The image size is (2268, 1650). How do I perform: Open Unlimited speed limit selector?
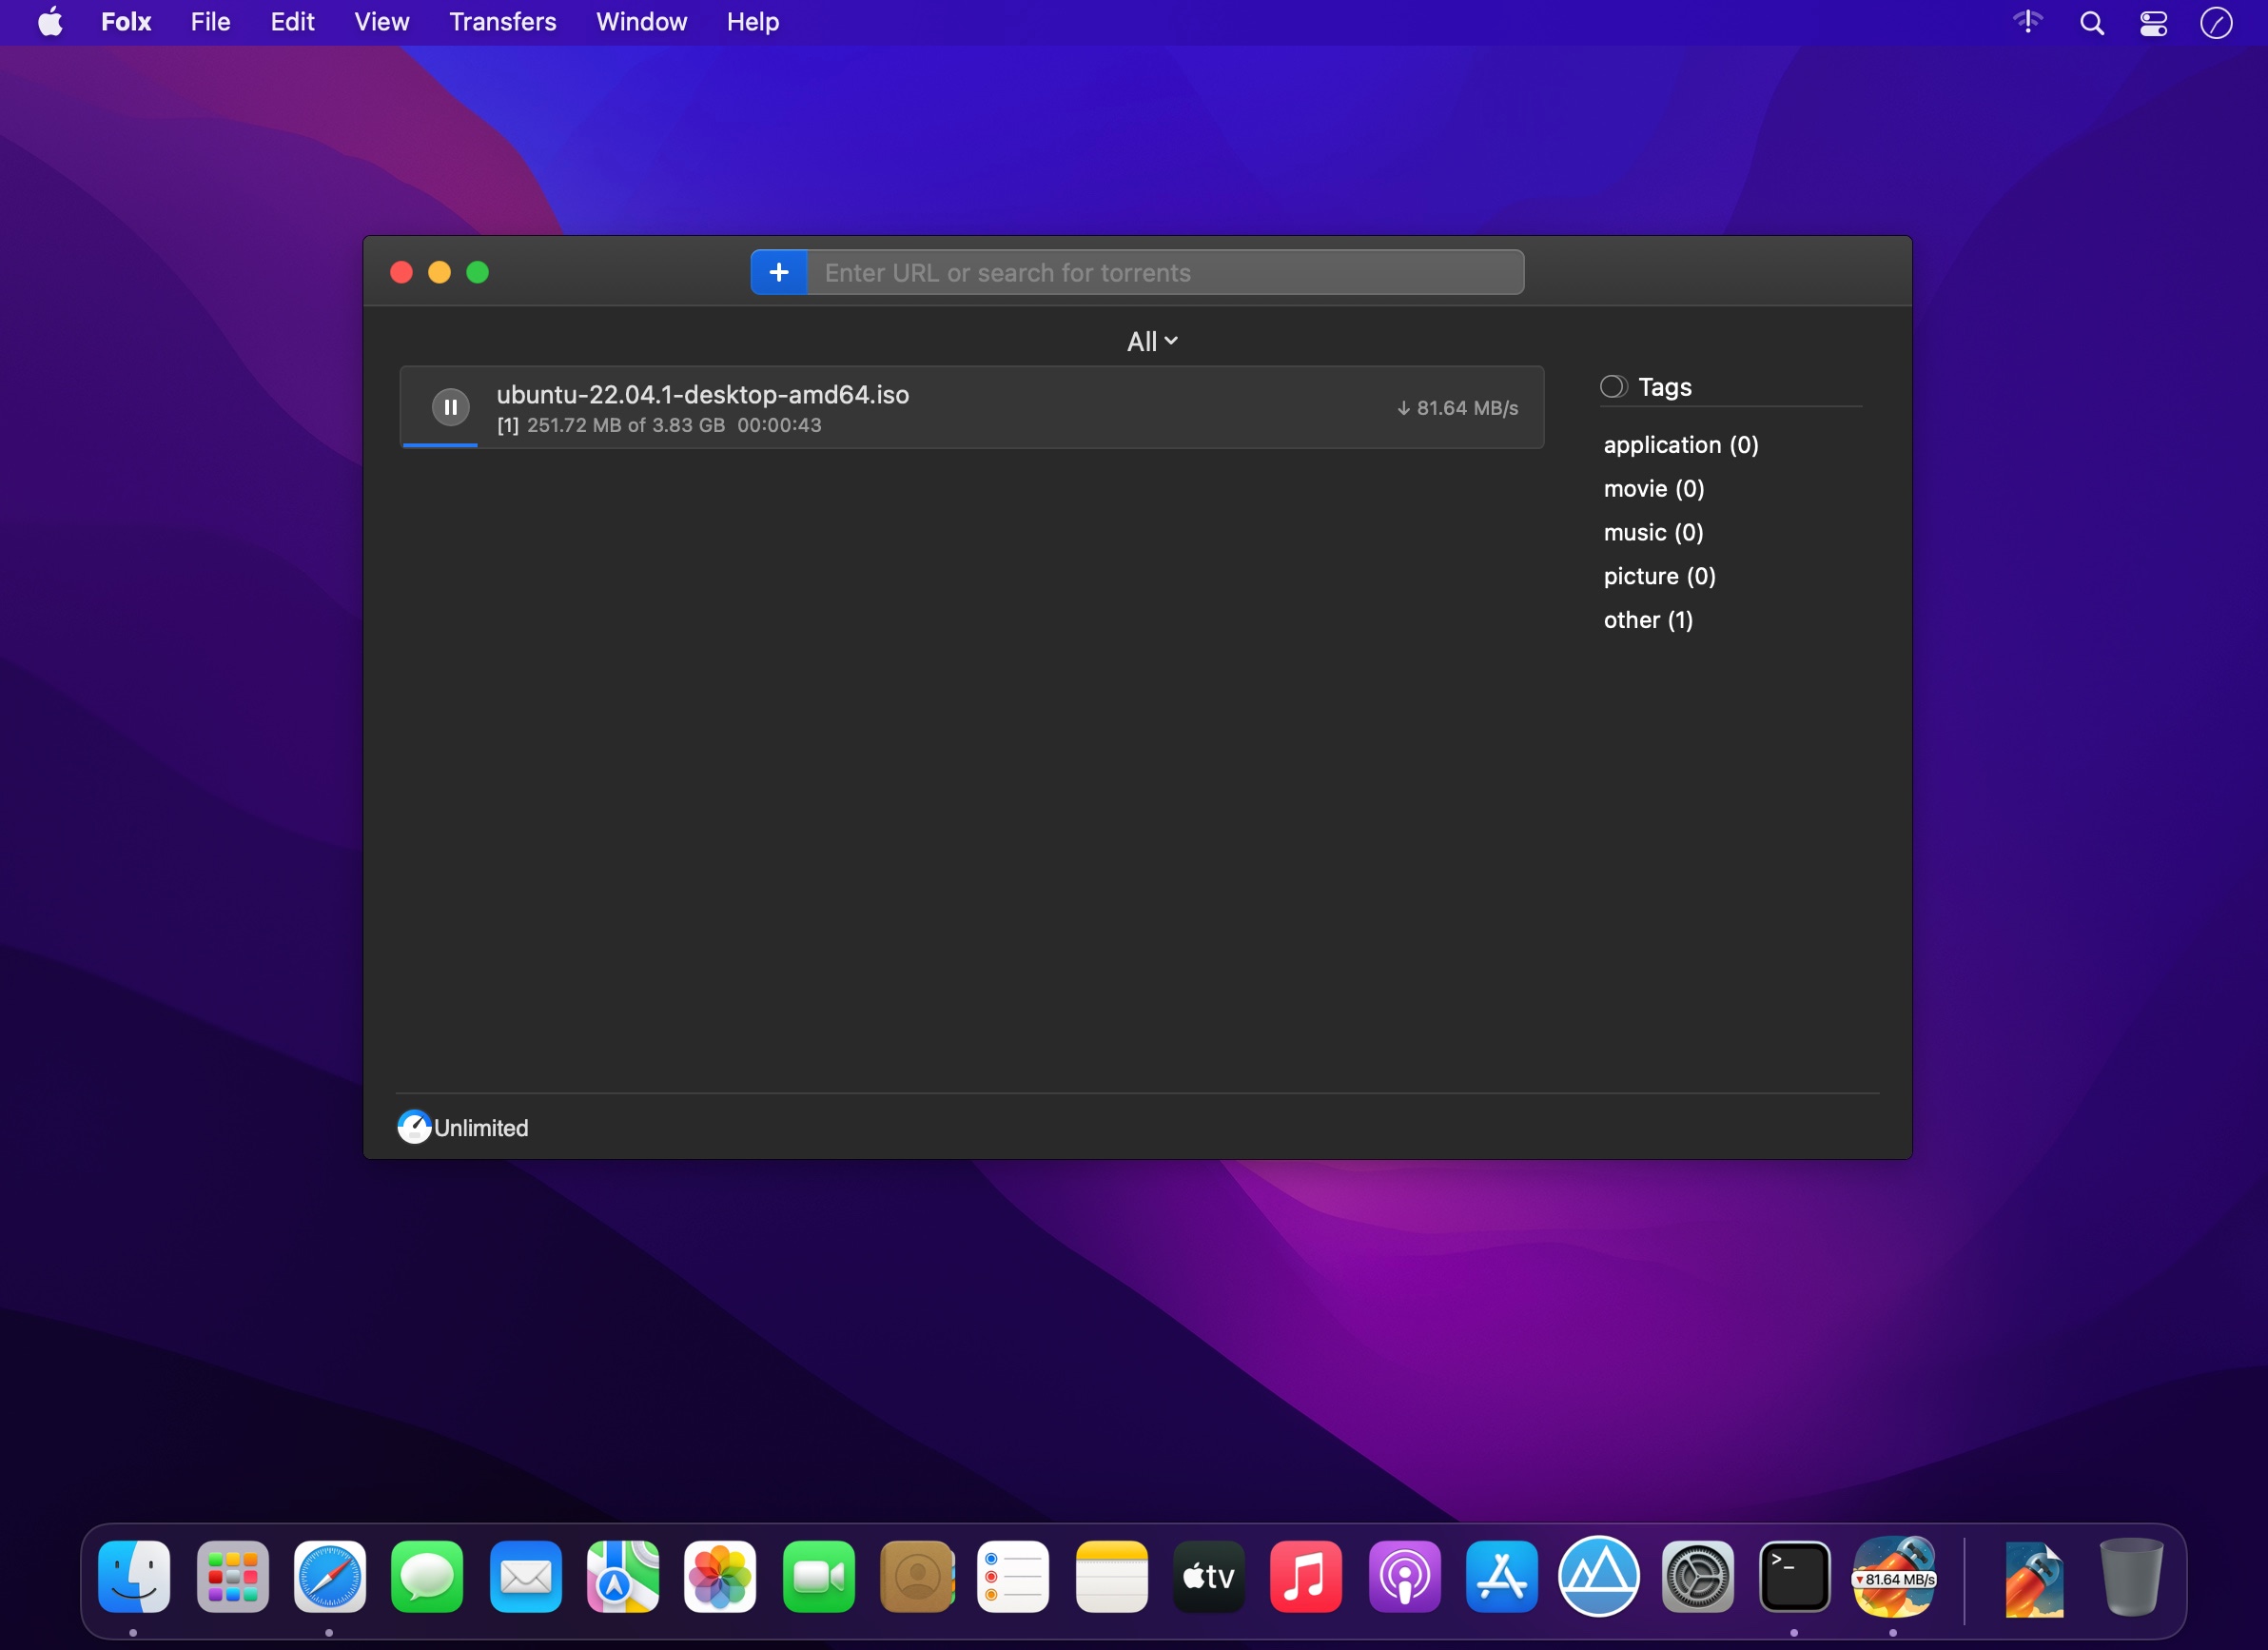(x=481, y=1128)
